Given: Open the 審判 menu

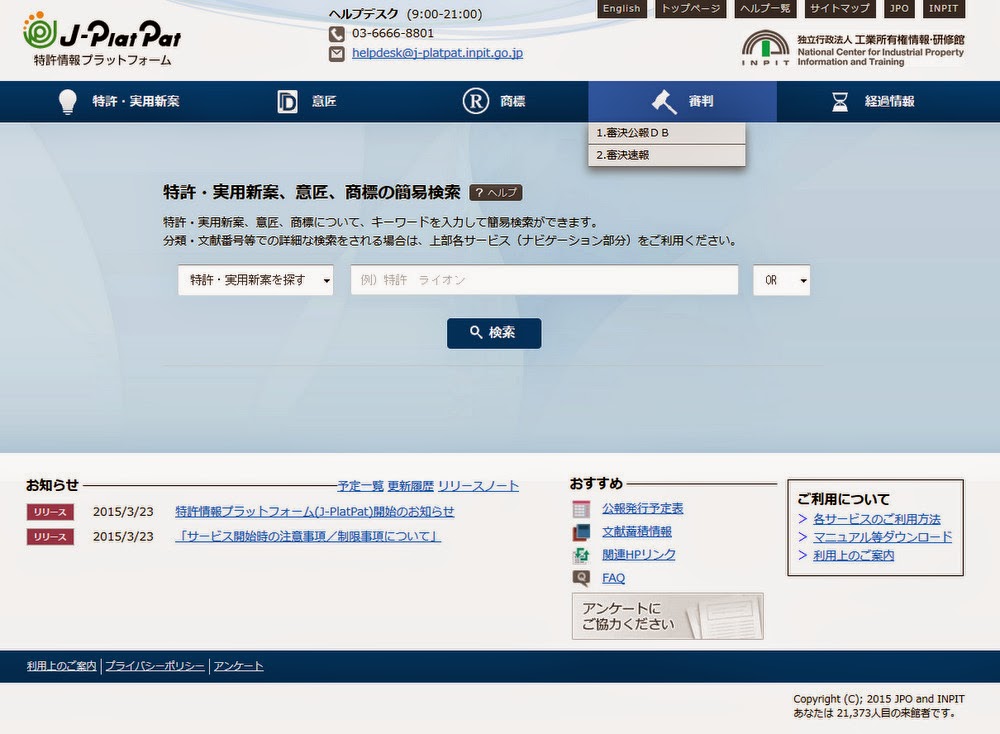Looking at the screenshot, I should coord(682,101).
